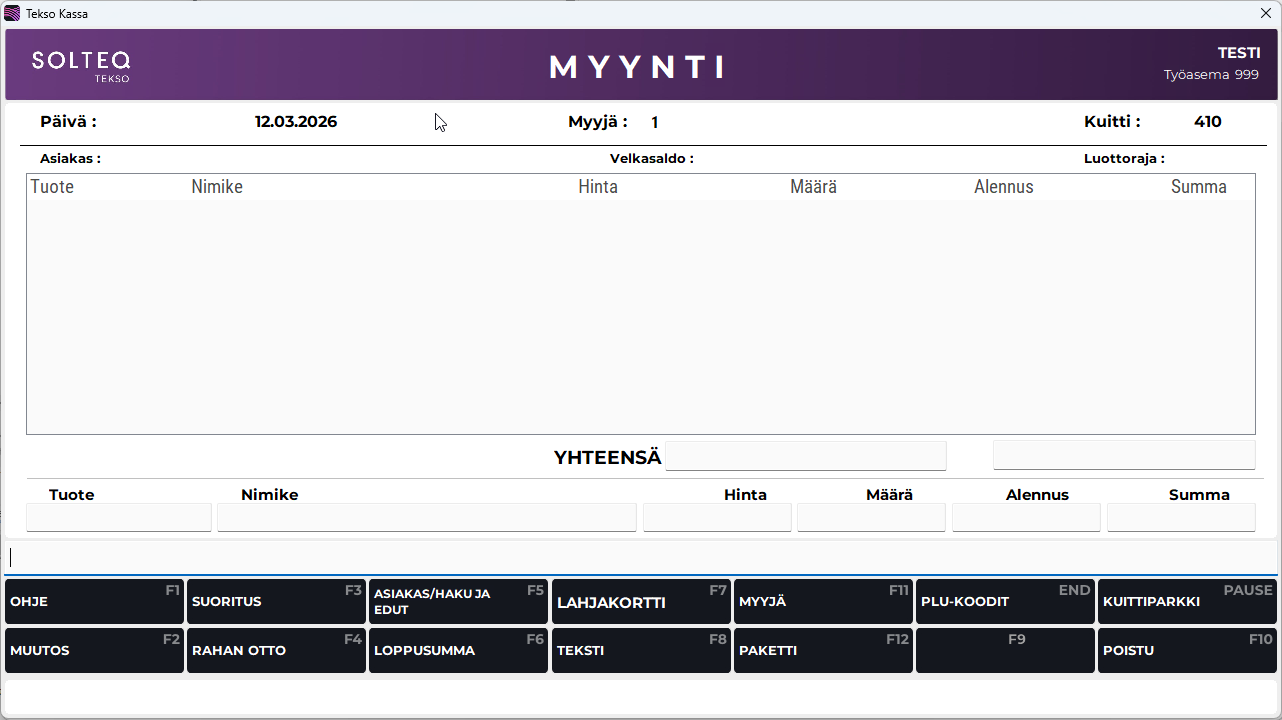Image resolution: width=1282 pixels, height=720 pixels.
Task: Click the YHTEENSÄ total field
Action: (806, 456)
